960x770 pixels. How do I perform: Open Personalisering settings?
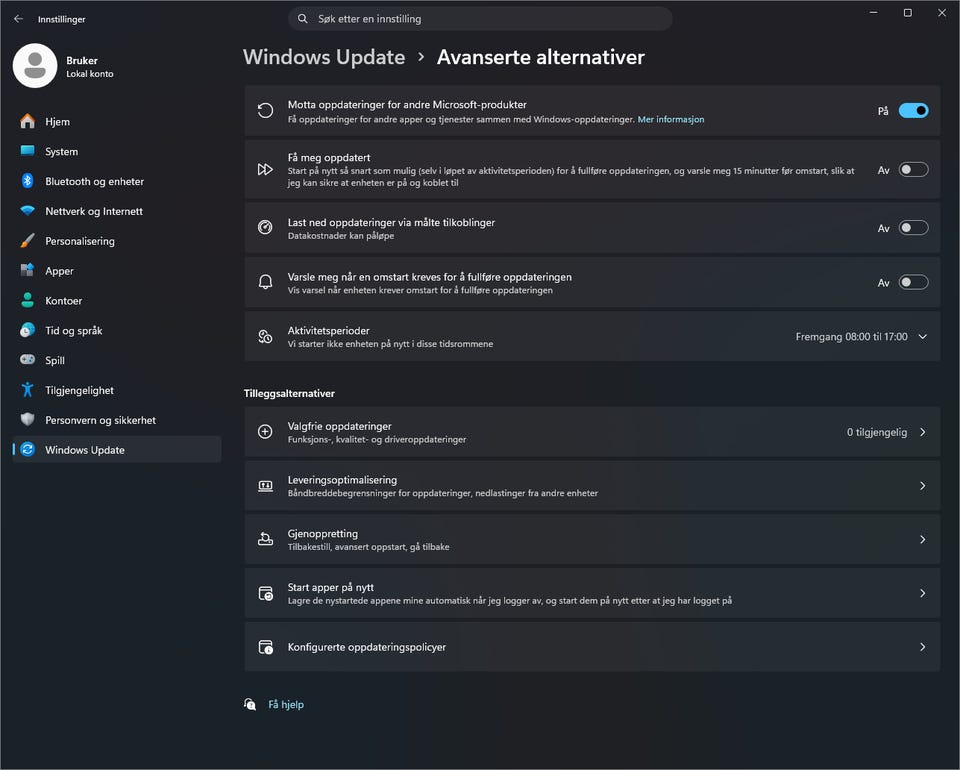tap(117, 241)
